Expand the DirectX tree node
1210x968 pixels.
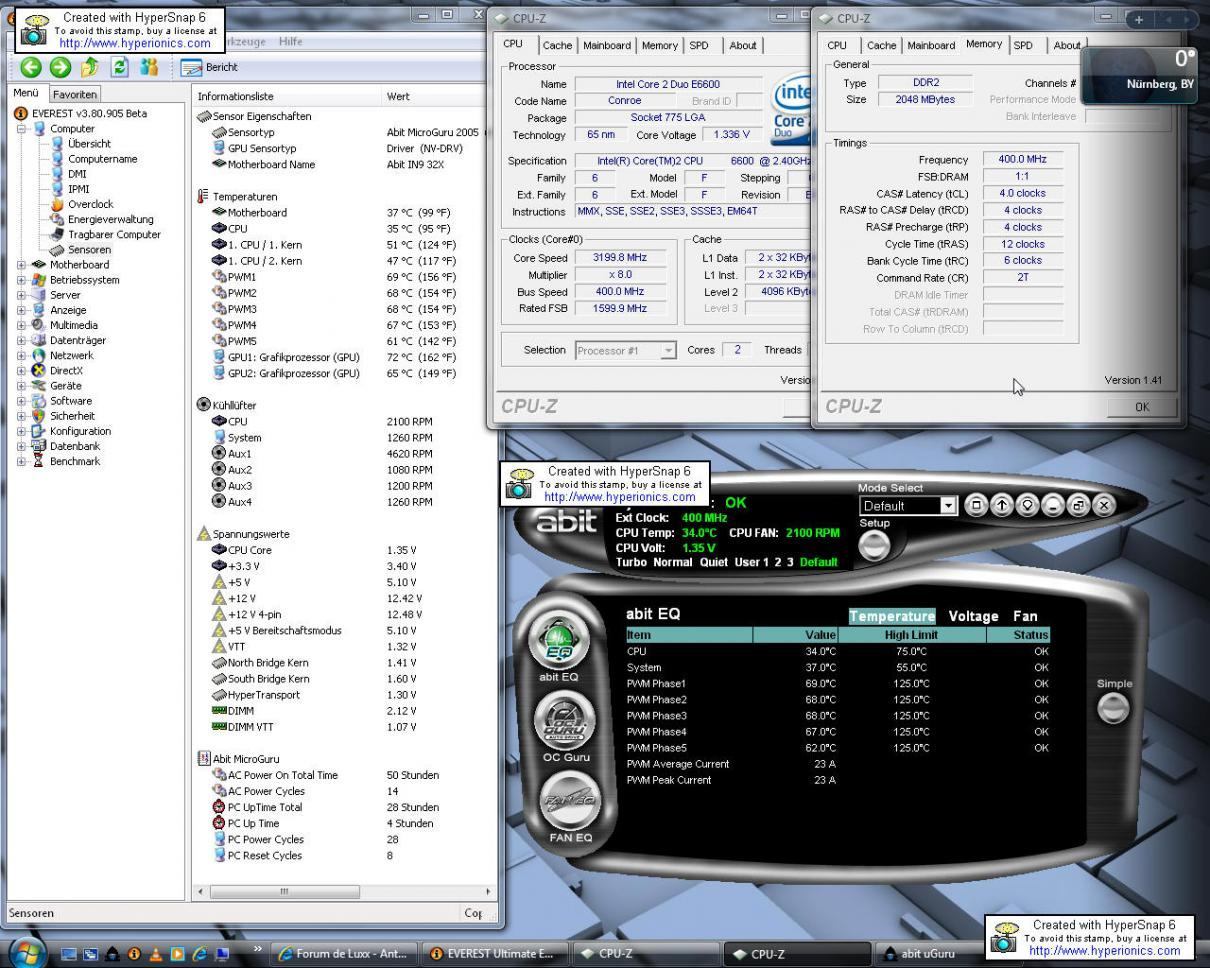tap(22, 370)
